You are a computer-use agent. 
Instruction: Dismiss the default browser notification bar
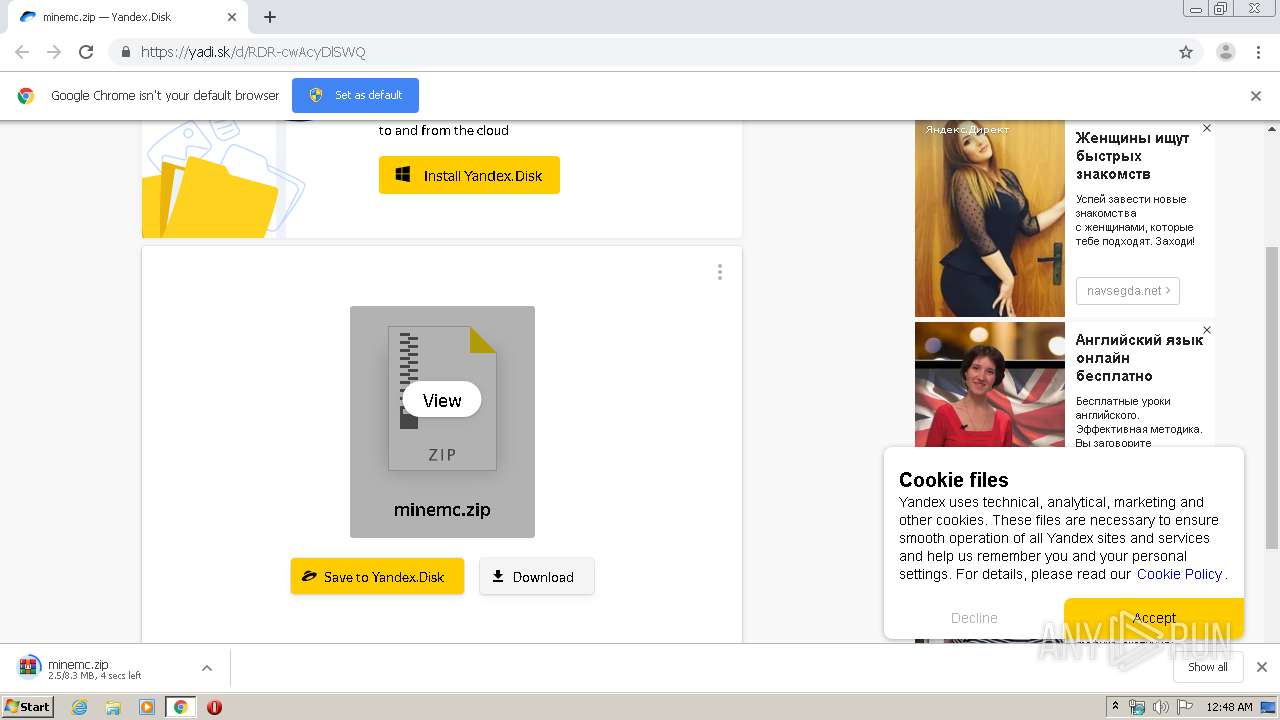coord(1256,96)
